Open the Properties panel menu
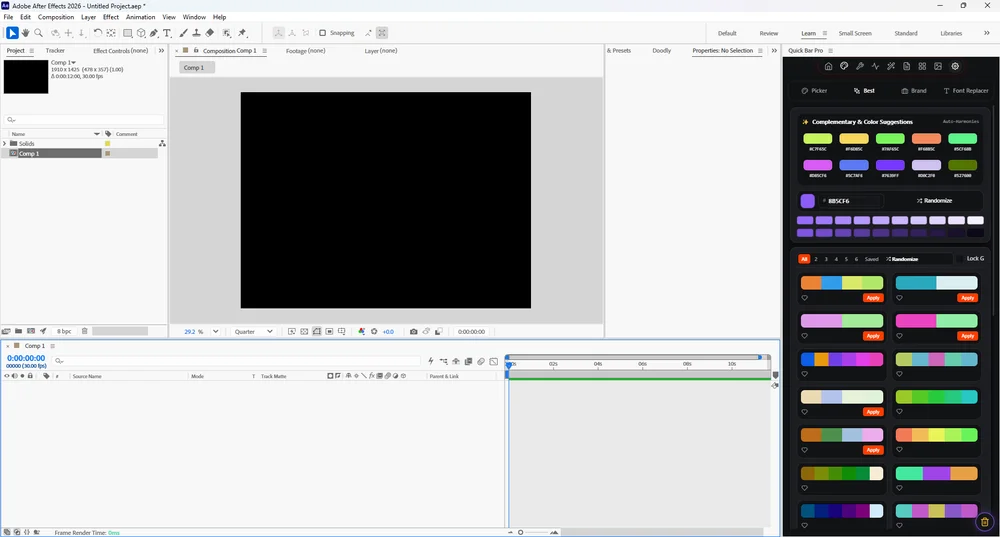 coord(760,50)
